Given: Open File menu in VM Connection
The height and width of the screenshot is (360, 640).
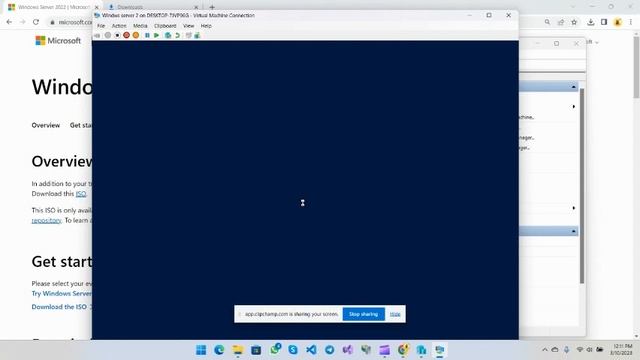Looking at the screenshot, I should pos(101,26).
